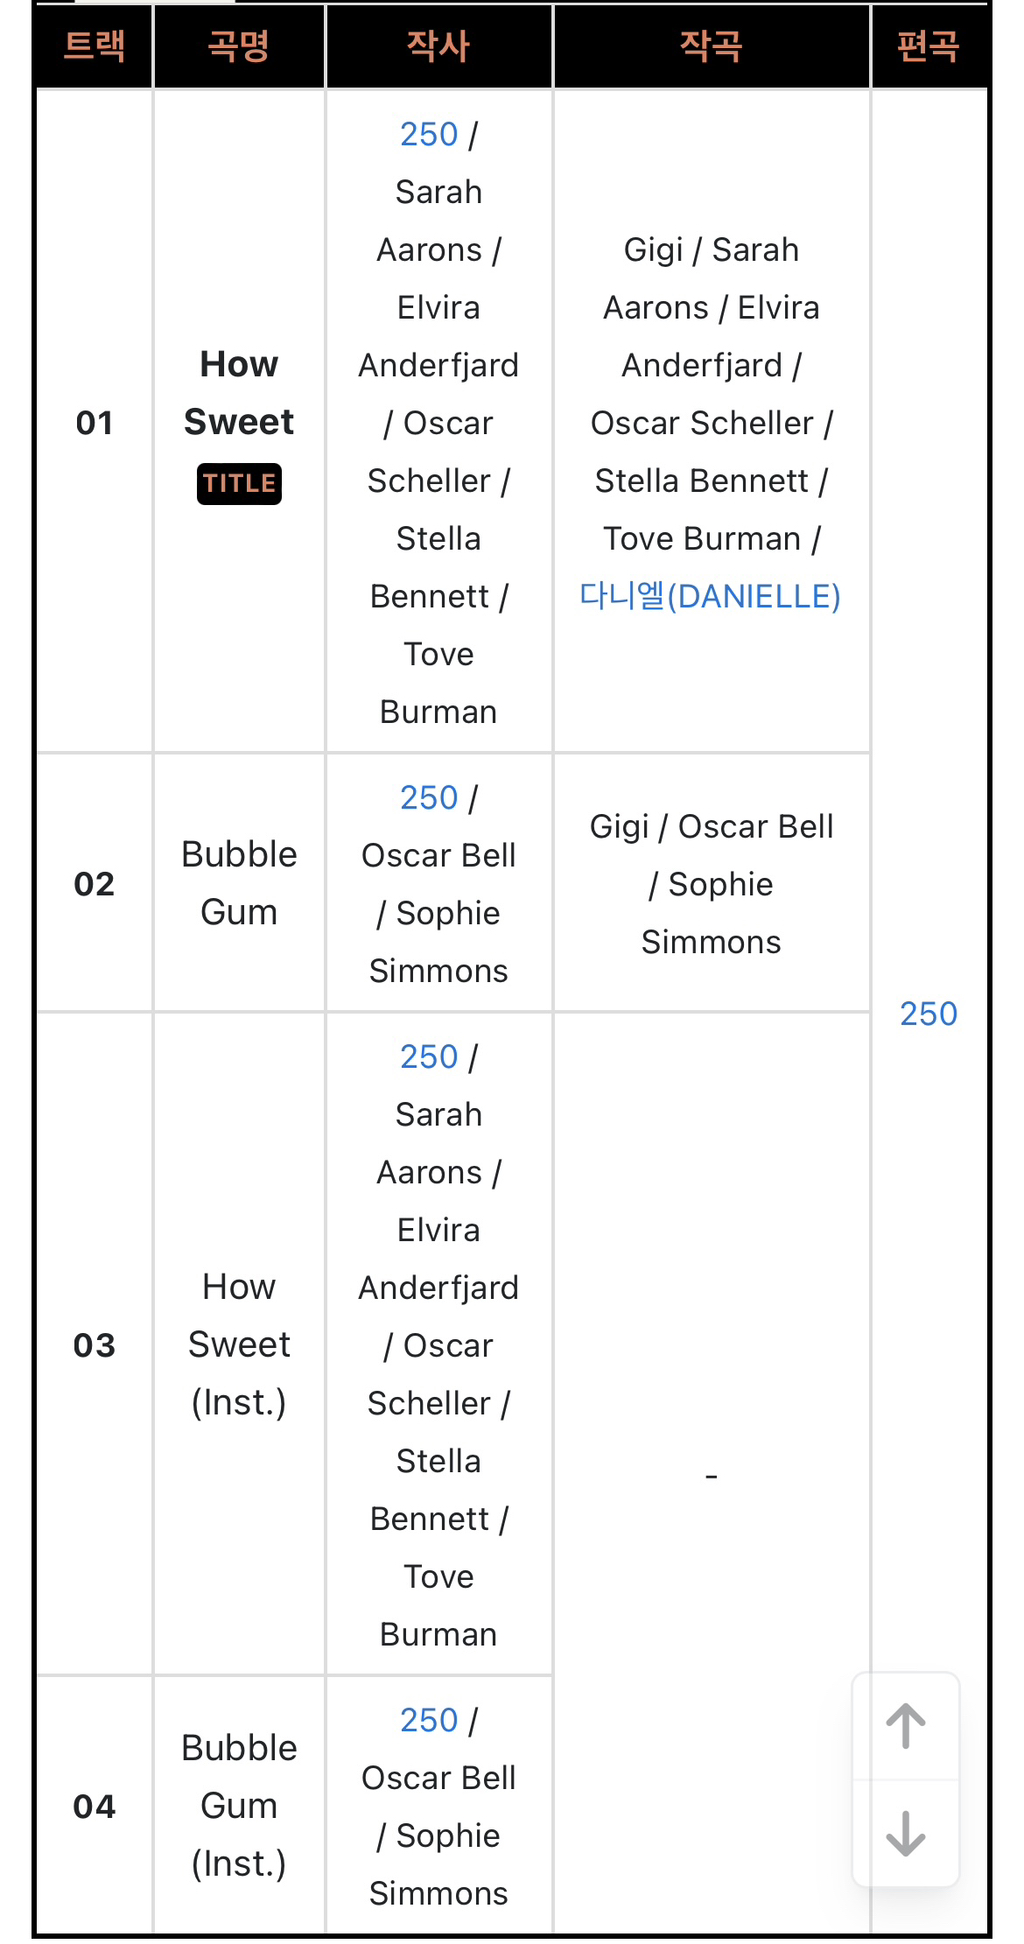Click the Gigi / Oscar Bell composer cell

click(x=711, y=884)
